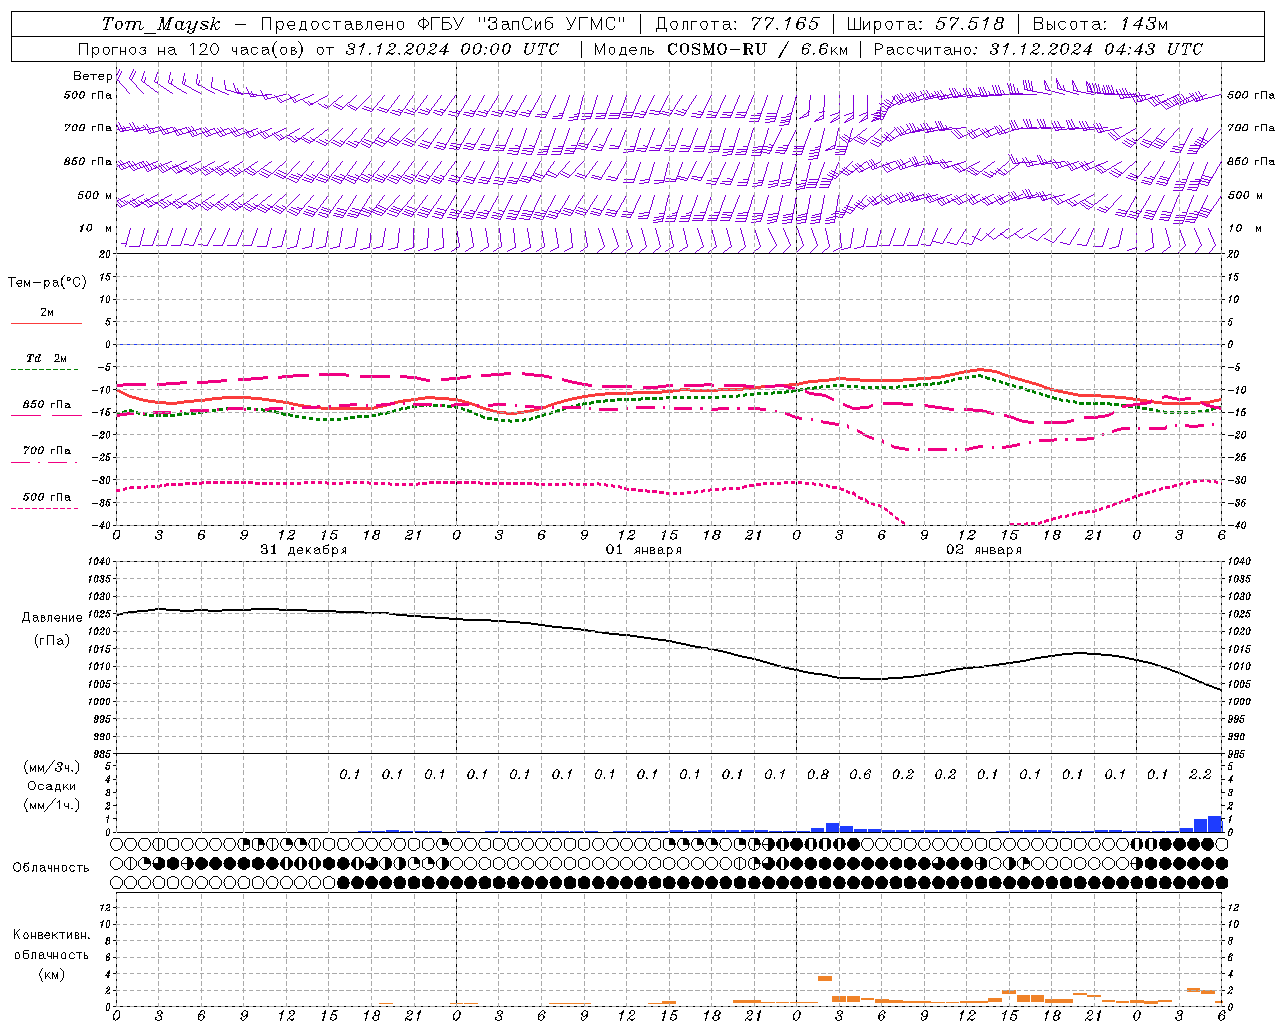Viewport: 1280px width, 1024px height.
Task: Click the (мм/3ч.) unit label
Action: pos(52,767)
